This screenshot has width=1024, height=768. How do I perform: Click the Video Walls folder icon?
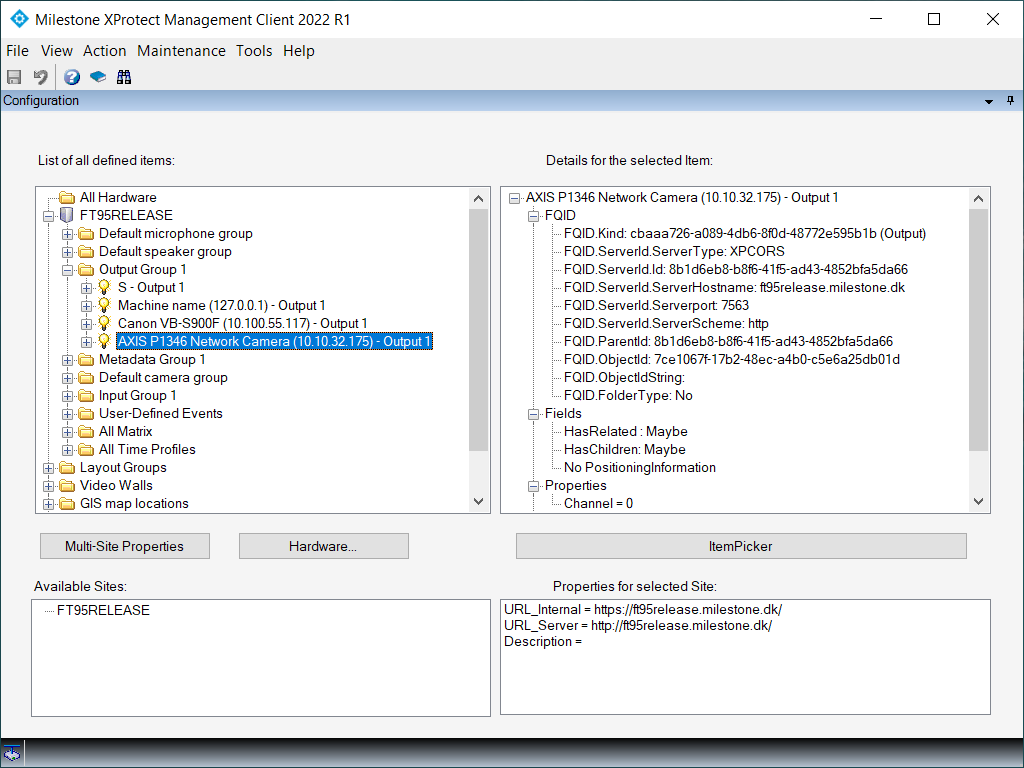(67, 485)
